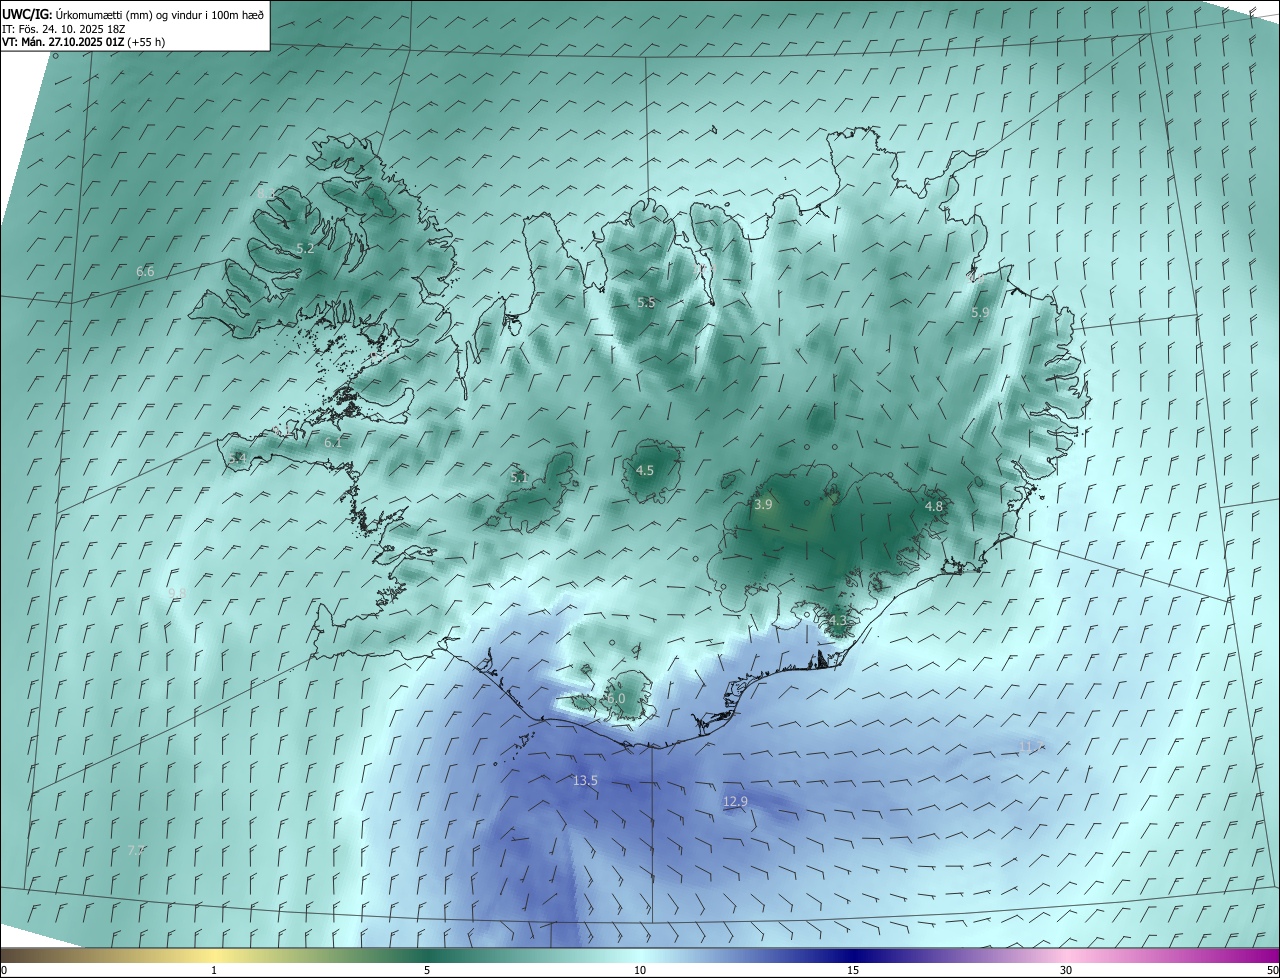Click the colorbar tick label 15
Image resolution: width=1280 pixels, height=978 pixels.
click(x=853, y=970)
